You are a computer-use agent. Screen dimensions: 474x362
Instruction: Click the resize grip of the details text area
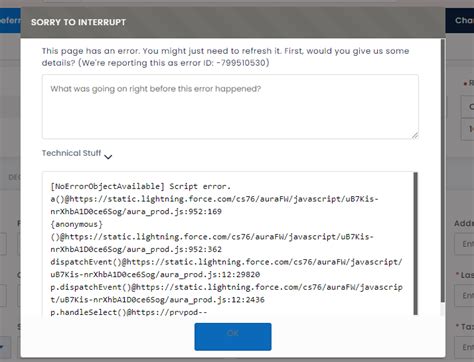(x=415, y=135)
